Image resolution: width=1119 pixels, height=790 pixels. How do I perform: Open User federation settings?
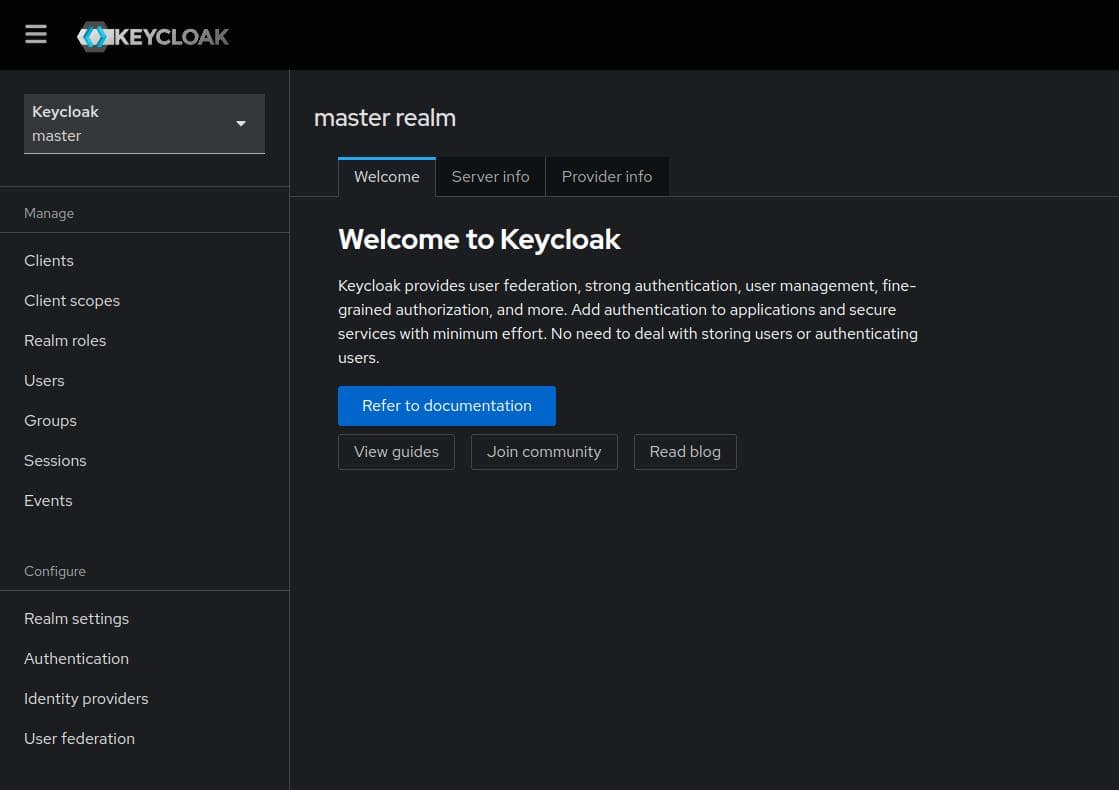click(79, 738)
